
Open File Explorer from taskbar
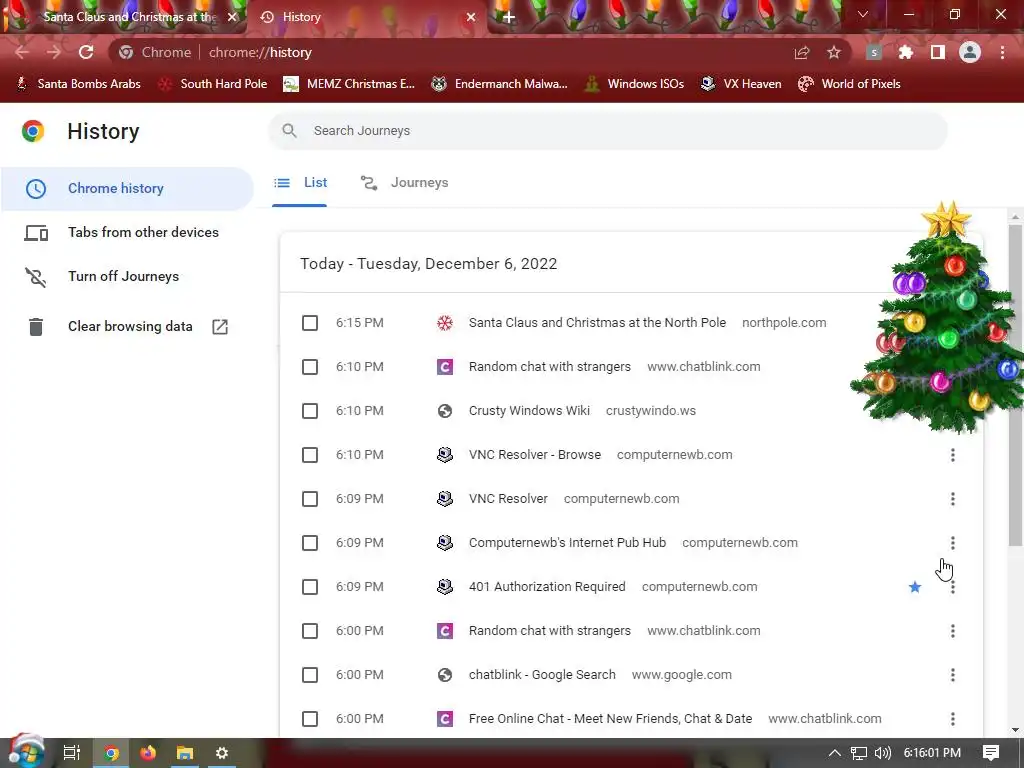(x=185, y=753)
